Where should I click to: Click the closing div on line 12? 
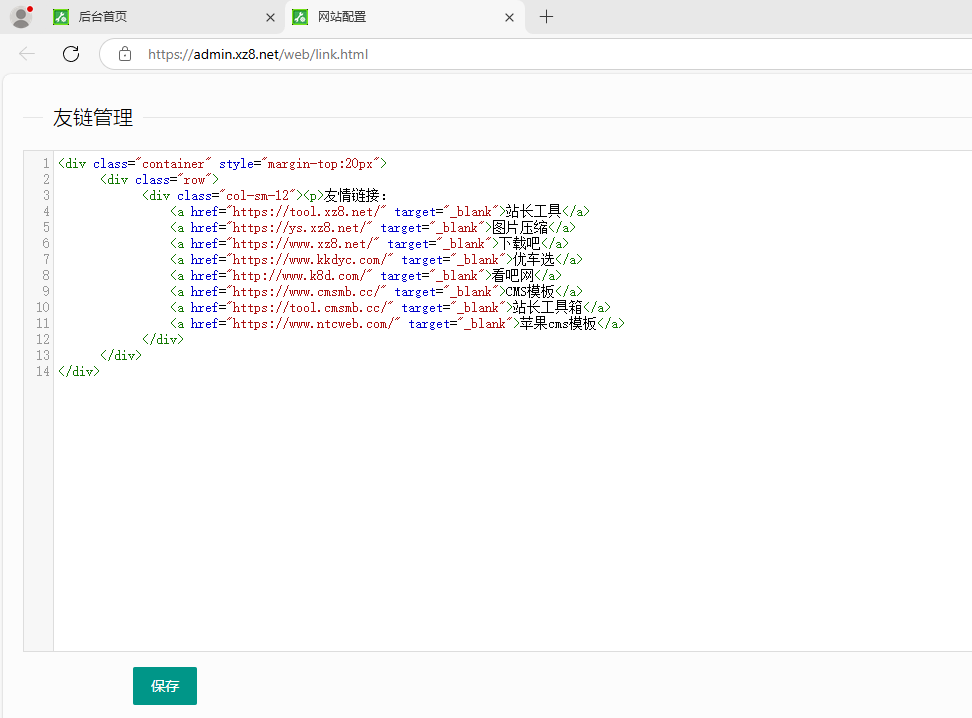163,340
